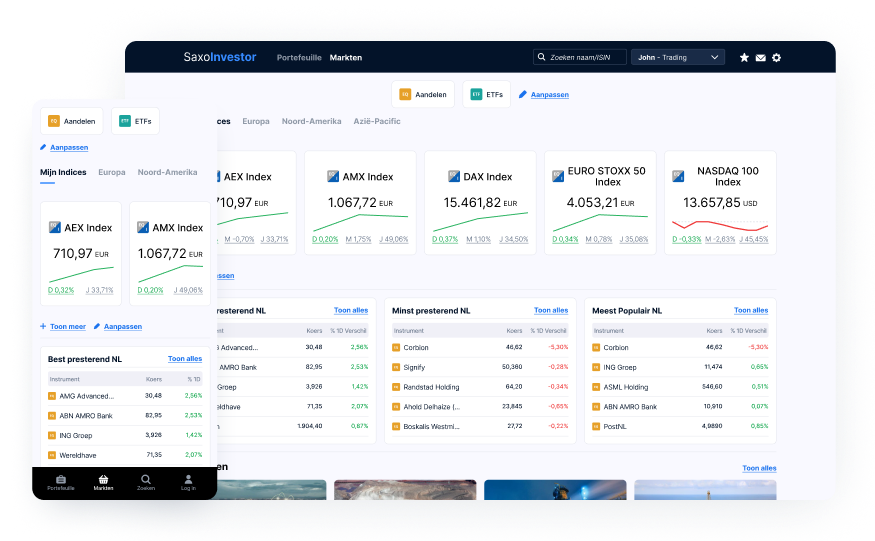Click the PostNL stock icon
Screen dimensions: 875x541
pos(596,427)
